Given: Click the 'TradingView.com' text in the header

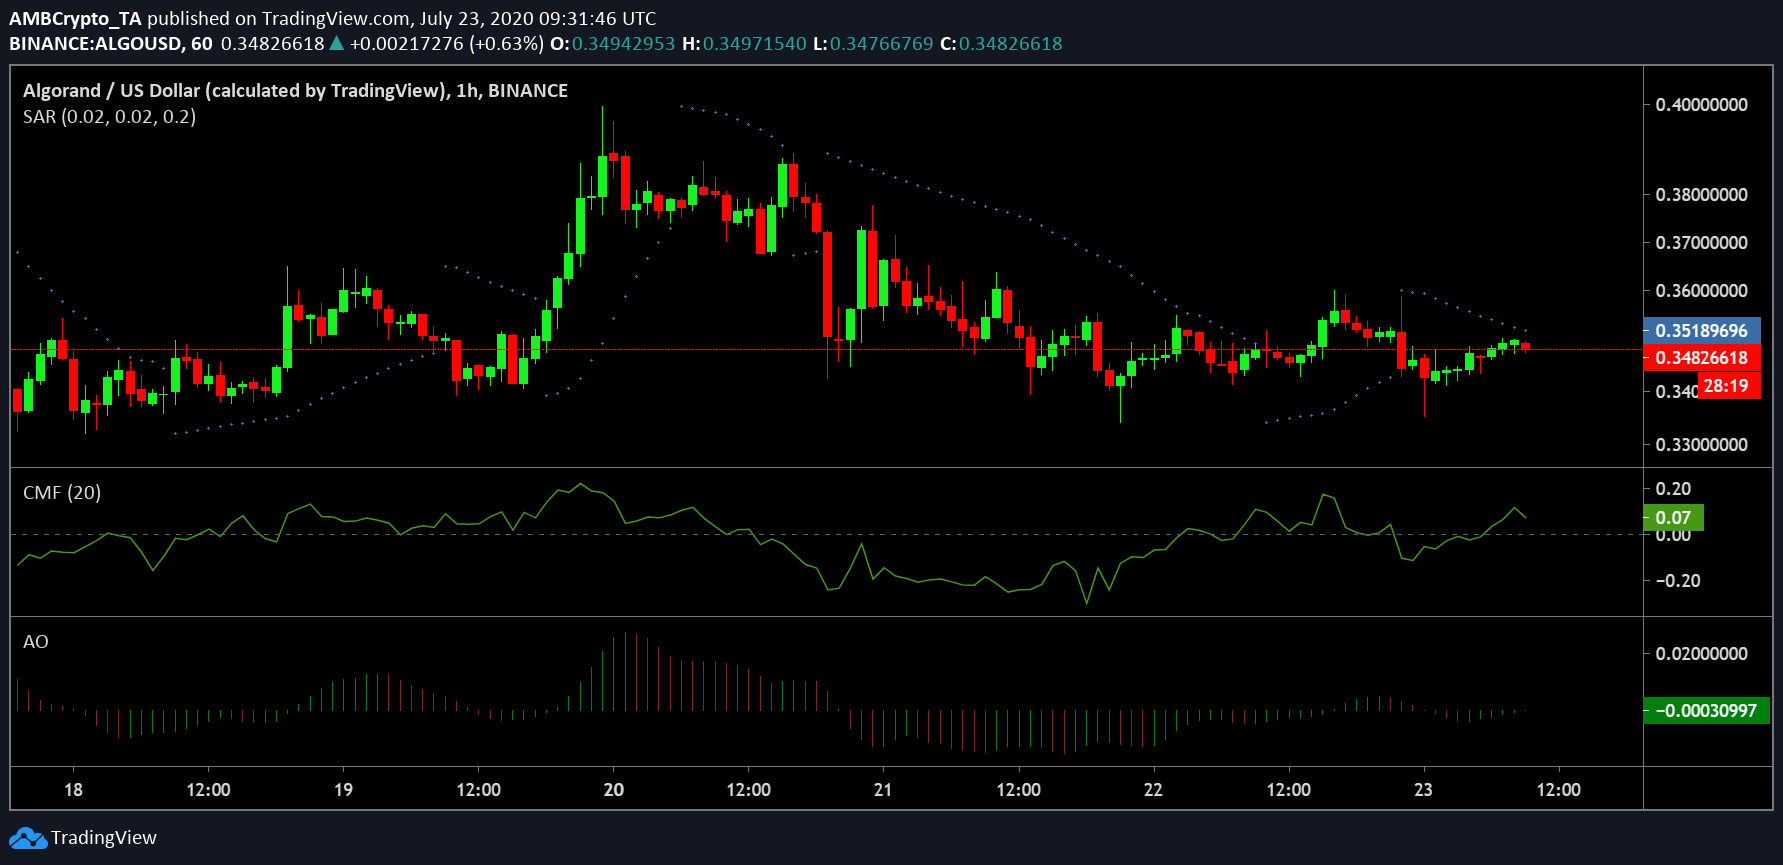Looking at the screenshot, I should pyautogui.click(x=336, y=18).
